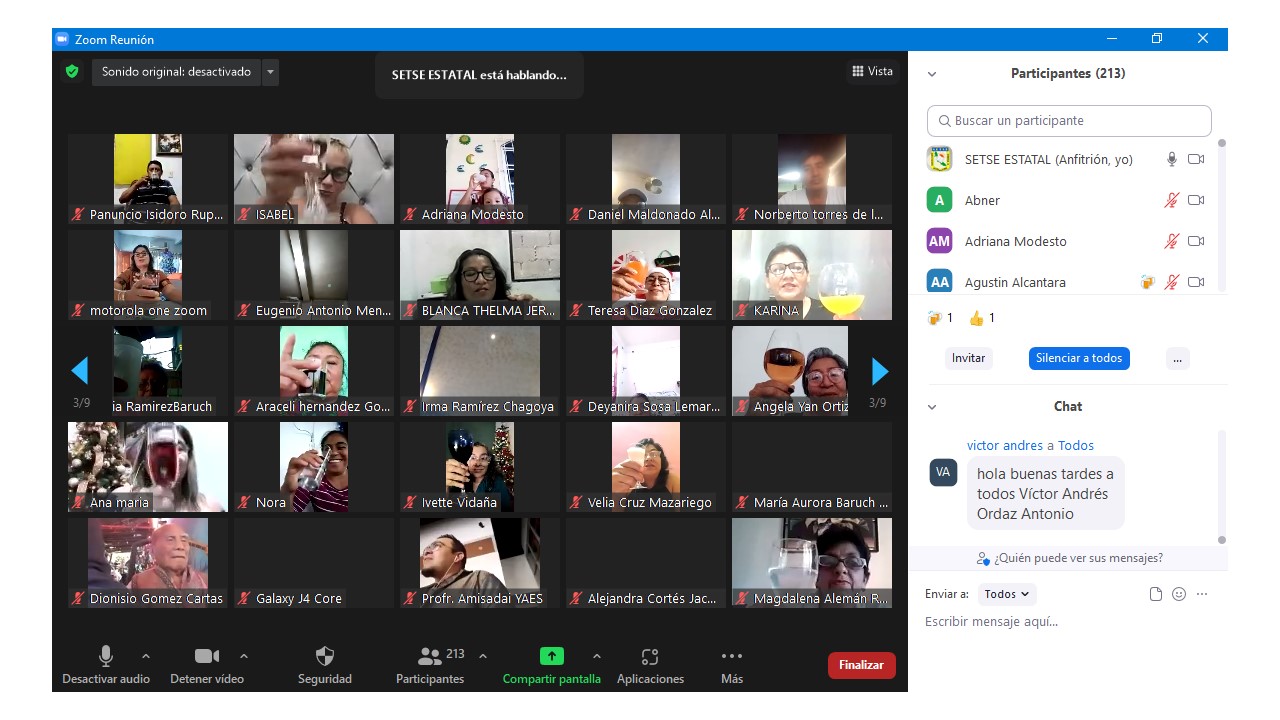1280x720 pixels.
Task: Mute audio with Desactivar audio
Action: (106, 665)
